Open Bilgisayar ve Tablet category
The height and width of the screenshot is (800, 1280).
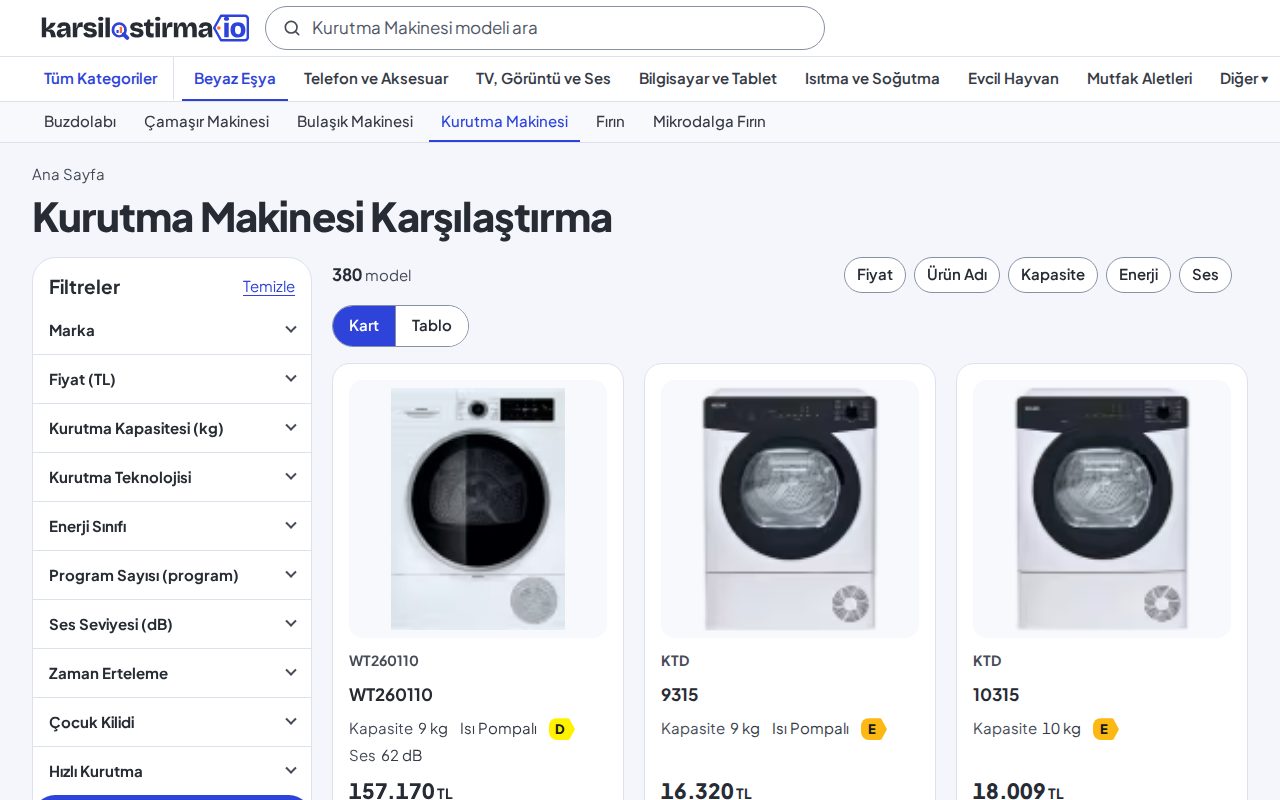[x=708, y=79]
